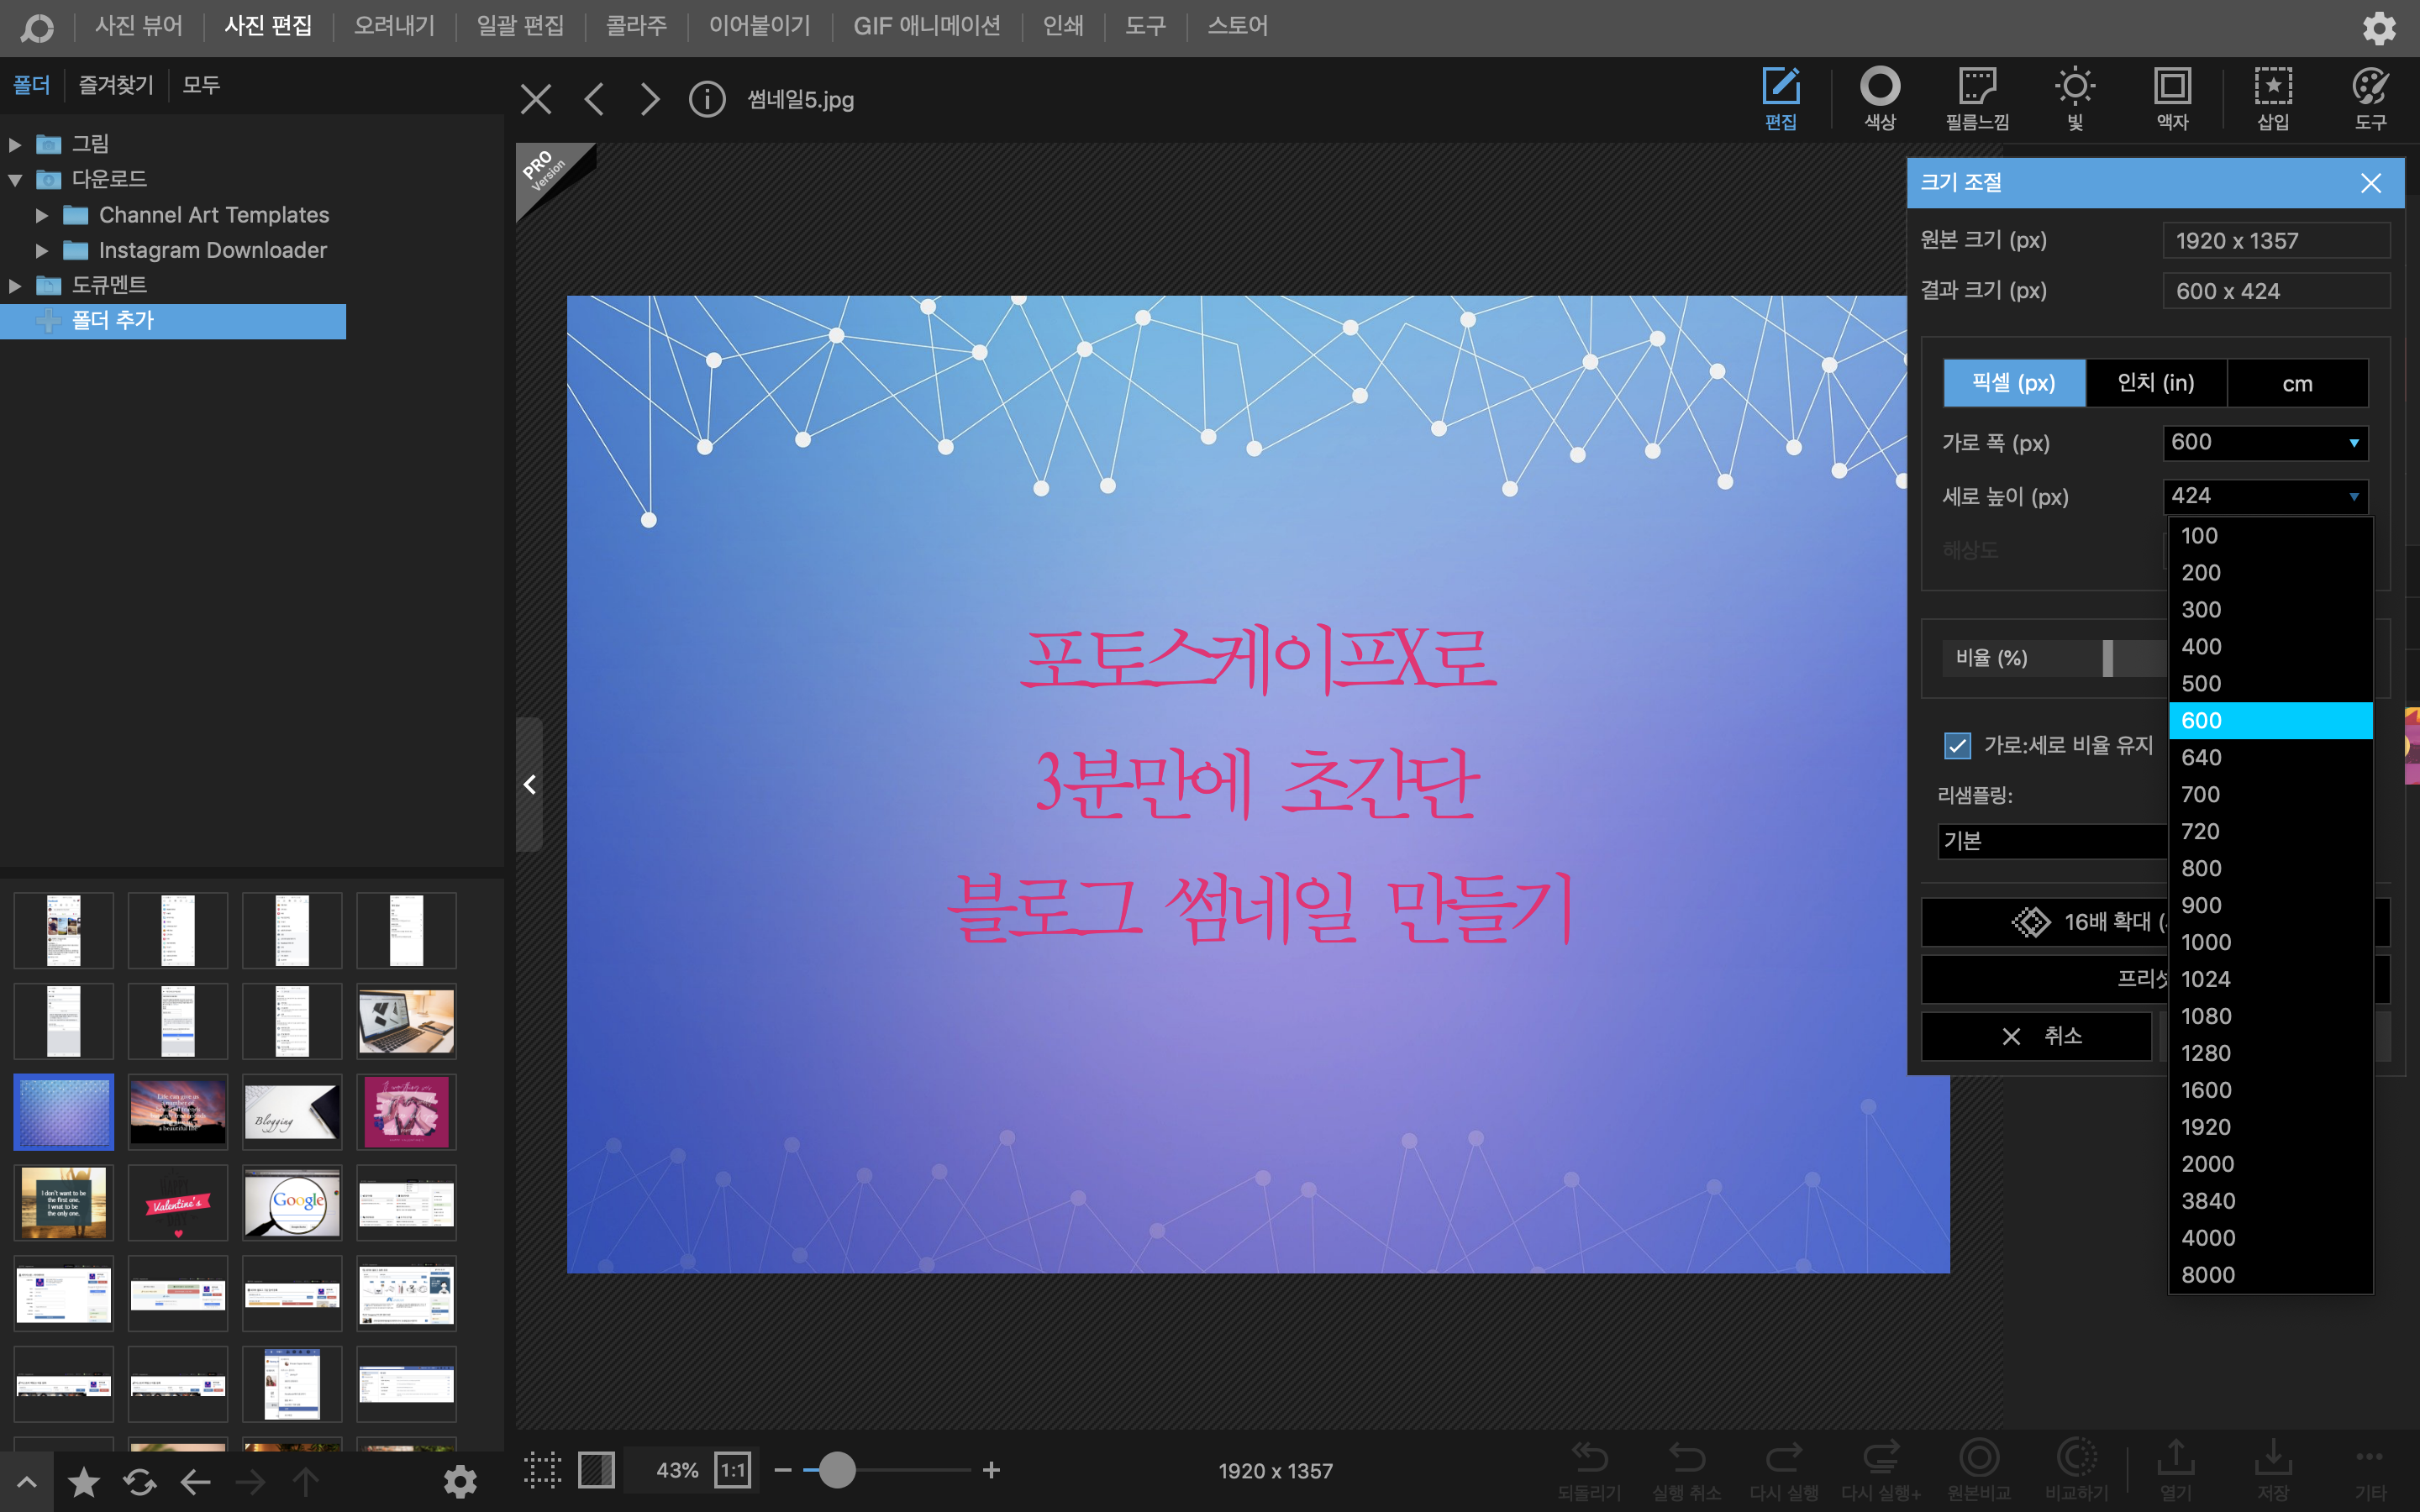Switch units to 인치 (in)
Viewport: 2420px width, 1512px height.
pyautogui.click(x=2155, y=383)
